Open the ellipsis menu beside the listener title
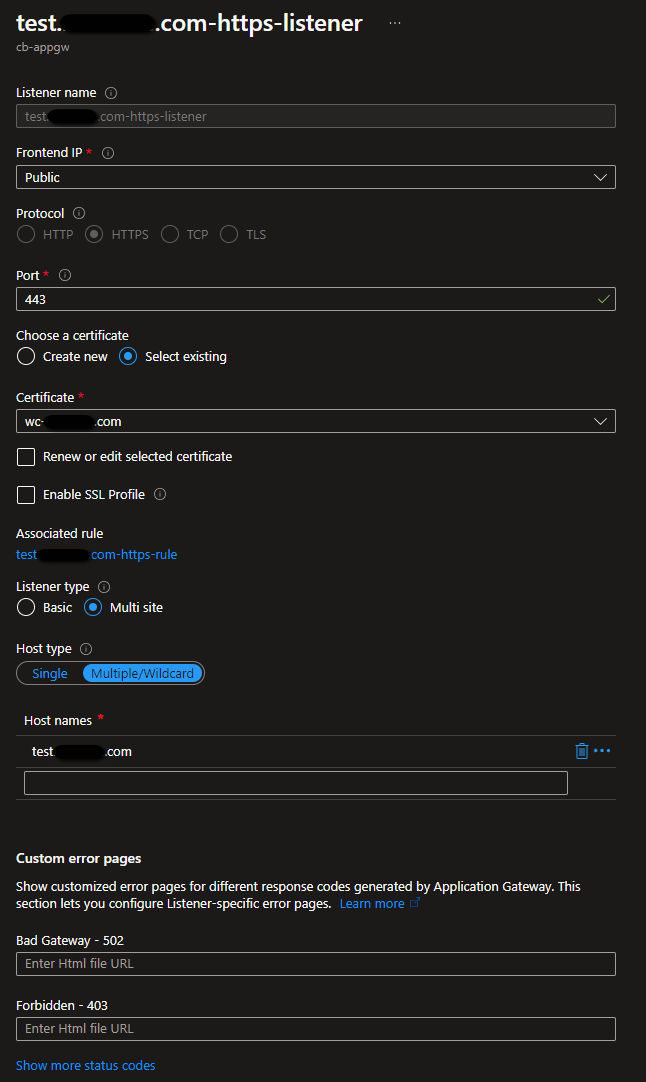 pyautogui.click(x=395, y=23)
